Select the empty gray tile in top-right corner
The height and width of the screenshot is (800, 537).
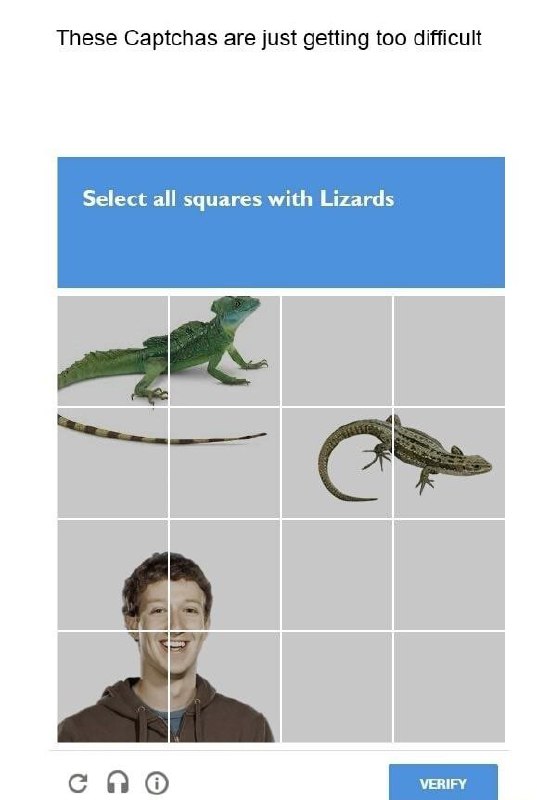coord(449,351)
